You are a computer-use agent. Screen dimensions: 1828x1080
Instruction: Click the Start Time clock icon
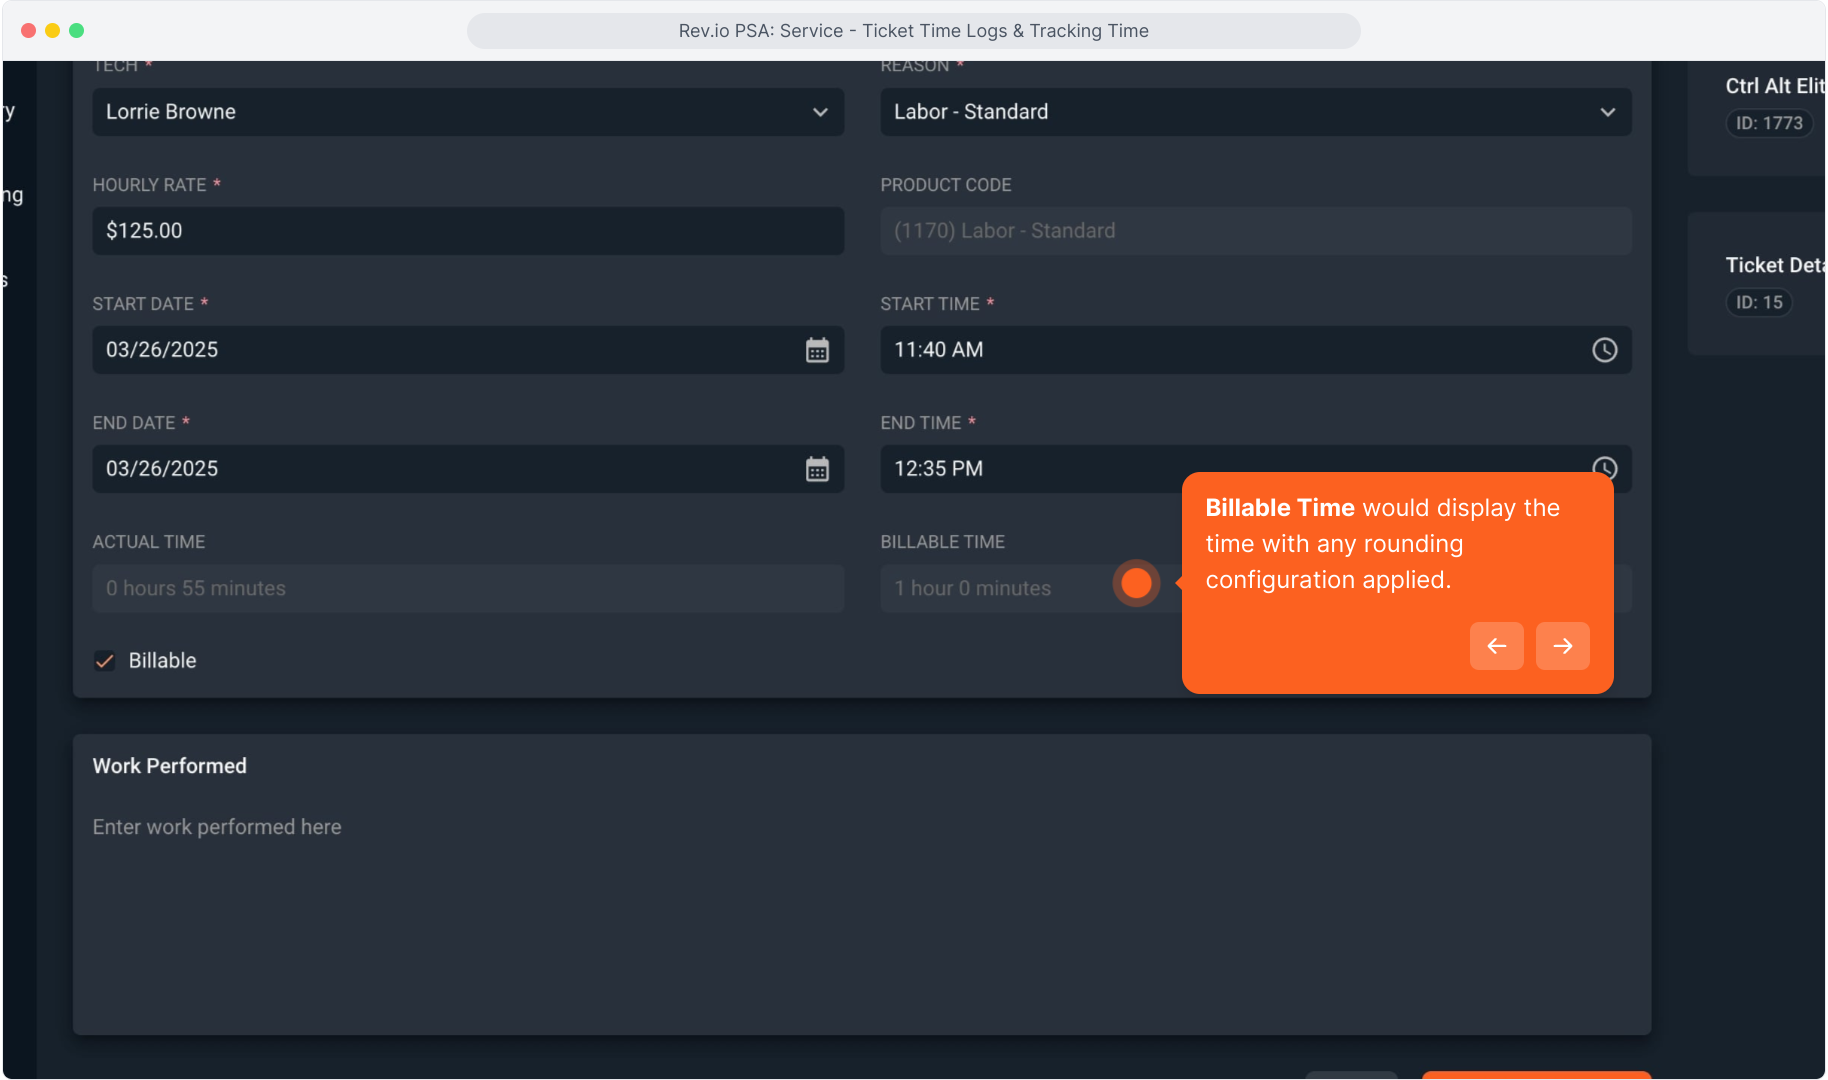point(1604,350)
